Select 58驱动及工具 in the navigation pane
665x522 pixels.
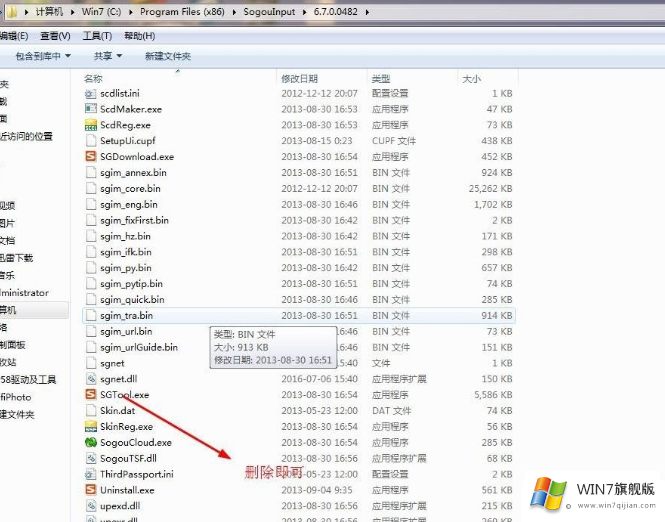pos(28,380)
